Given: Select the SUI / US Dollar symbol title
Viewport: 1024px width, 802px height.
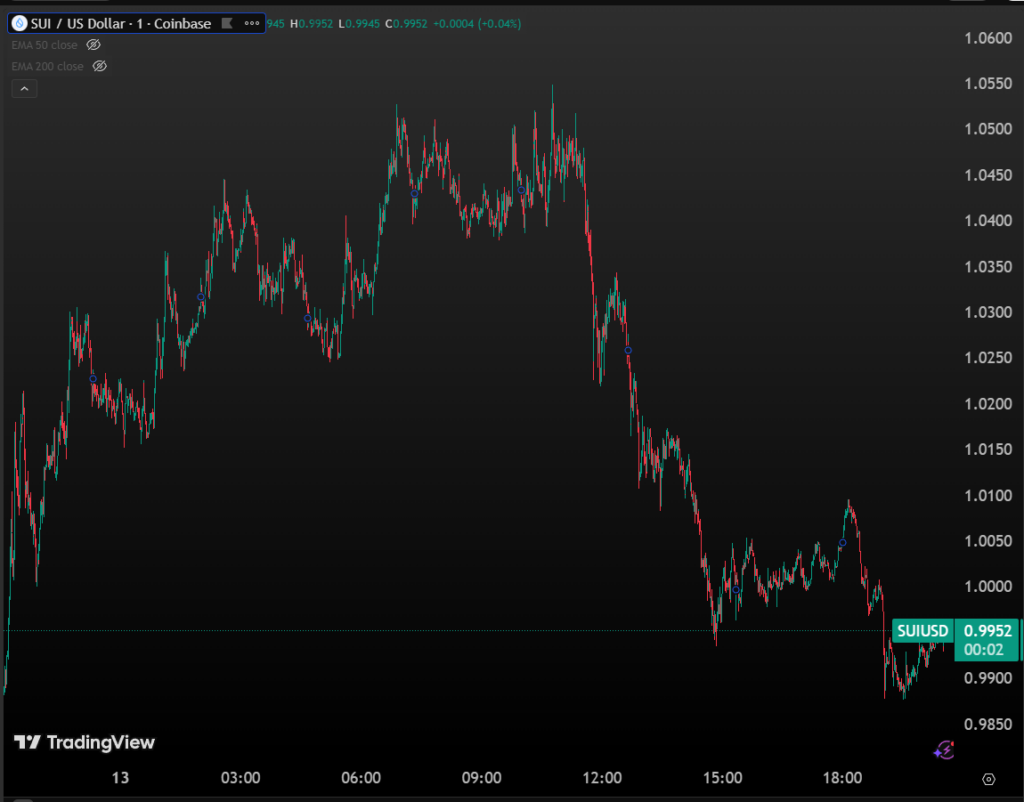Looking at the screenshot, I should 120,23.
